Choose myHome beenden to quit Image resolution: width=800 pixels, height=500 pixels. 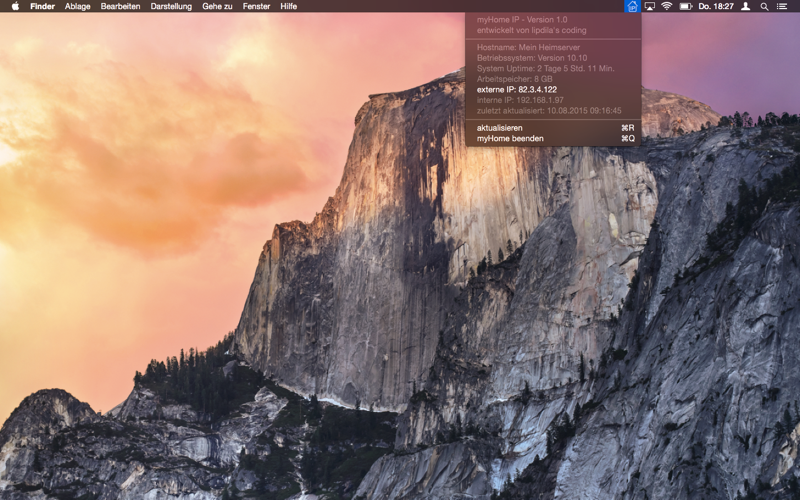[x=553, y=139]
